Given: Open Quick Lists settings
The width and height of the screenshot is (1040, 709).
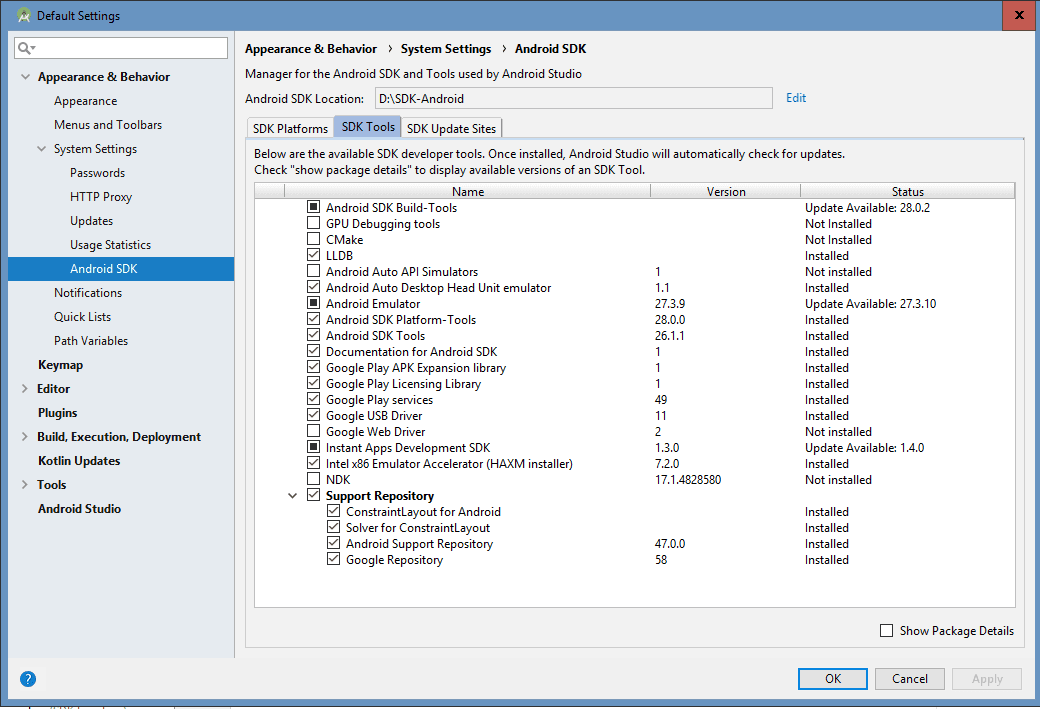Looking at the screenshot, I should point(83,316).
